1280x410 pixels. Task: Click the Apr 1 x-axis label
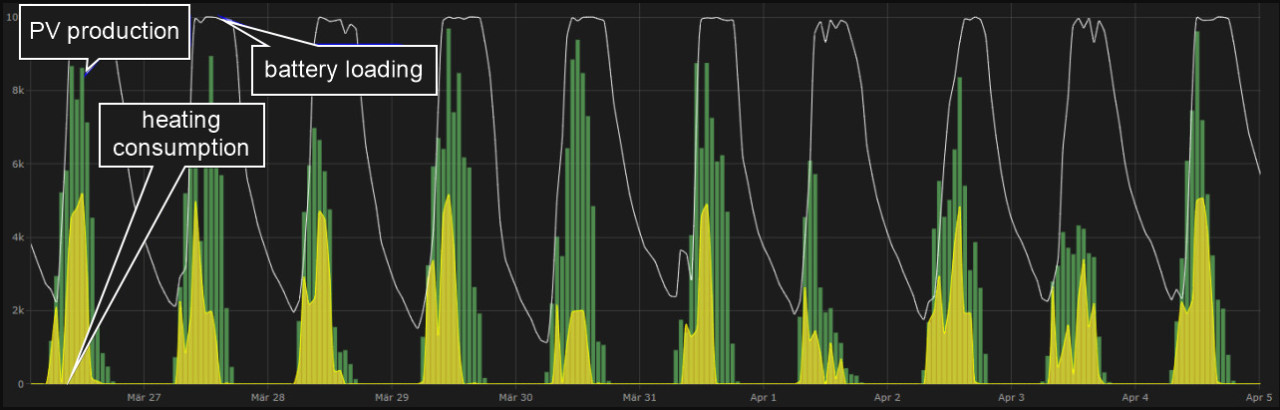(763, 397)
